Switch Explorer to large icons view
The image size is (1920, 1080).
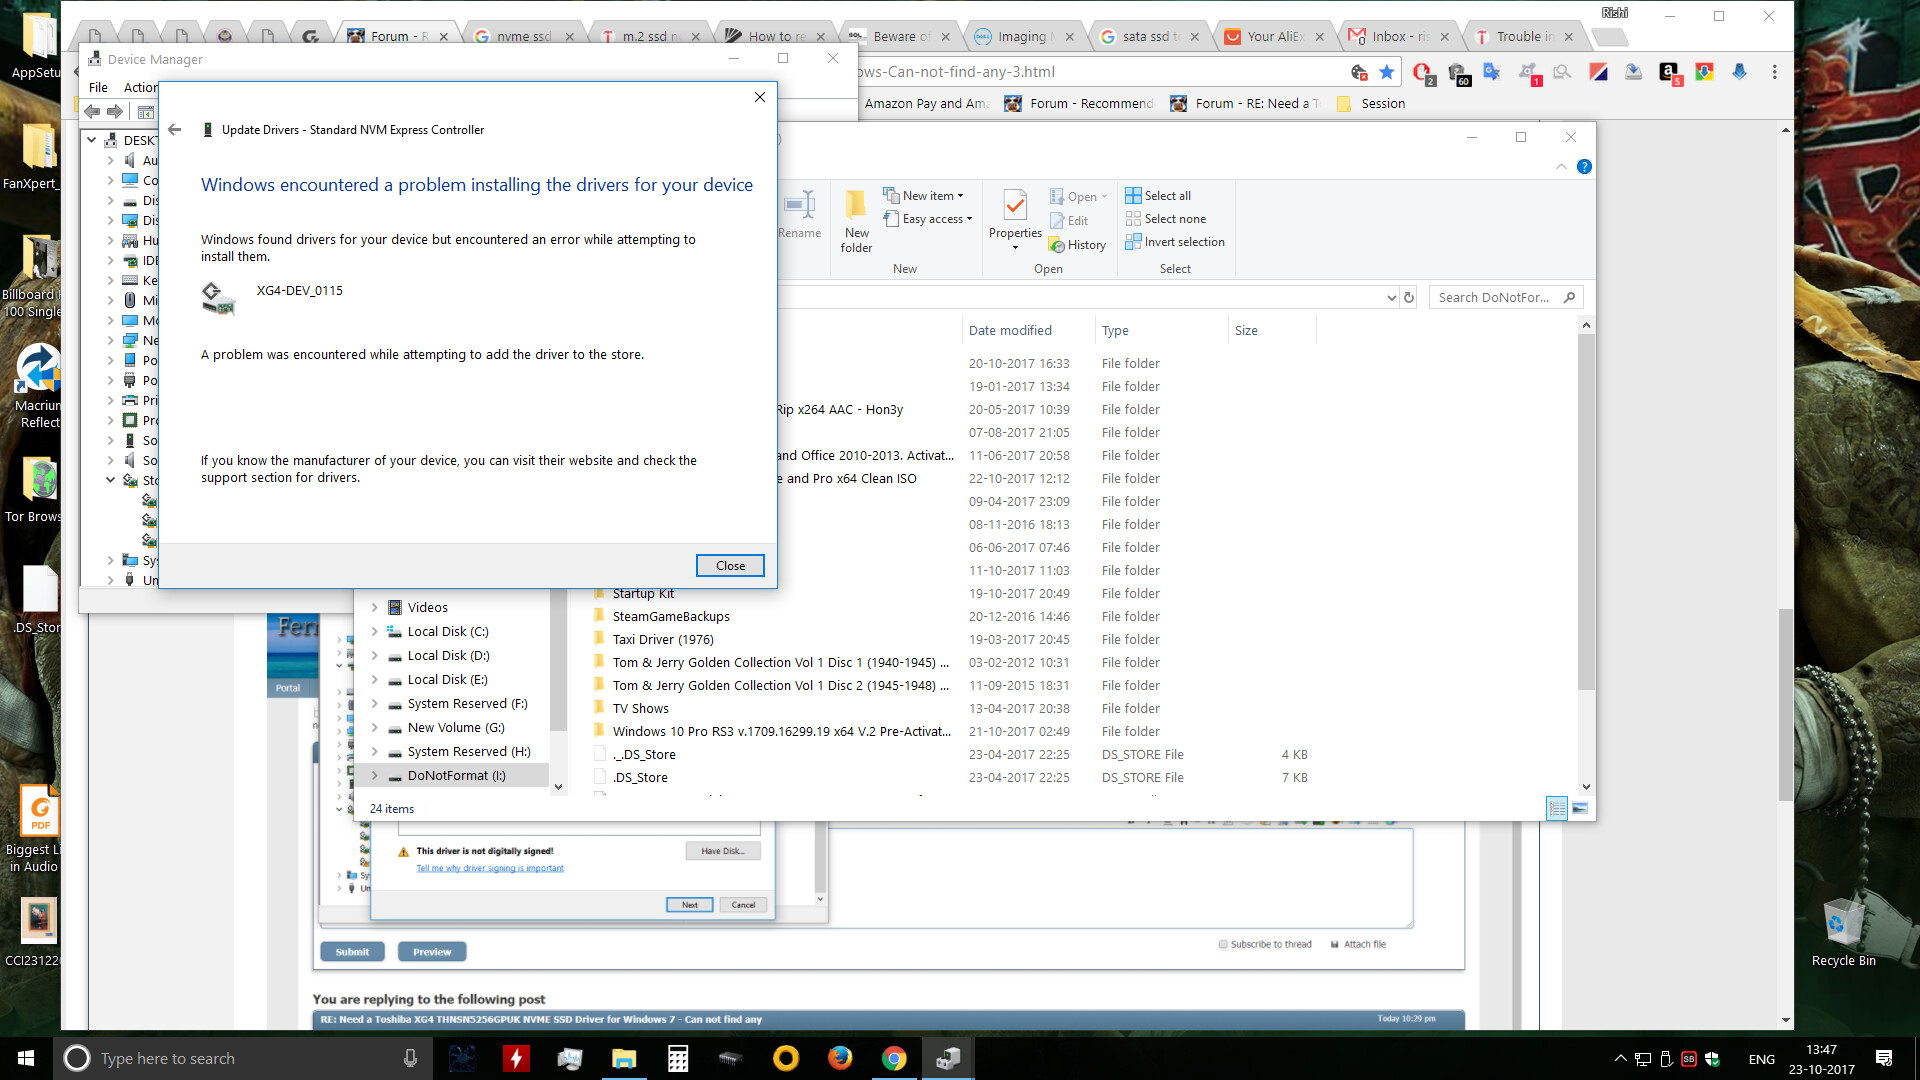[x=1580, y=808]
